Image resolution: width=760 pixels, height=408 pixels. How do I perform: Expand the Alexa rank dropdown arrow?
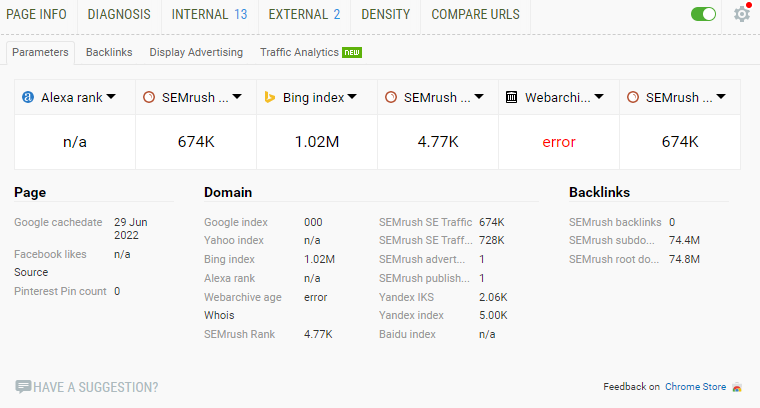[111, 97]
